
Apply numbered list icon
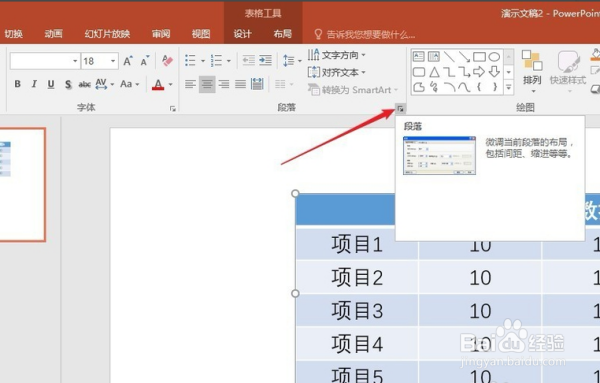[216, 60]
